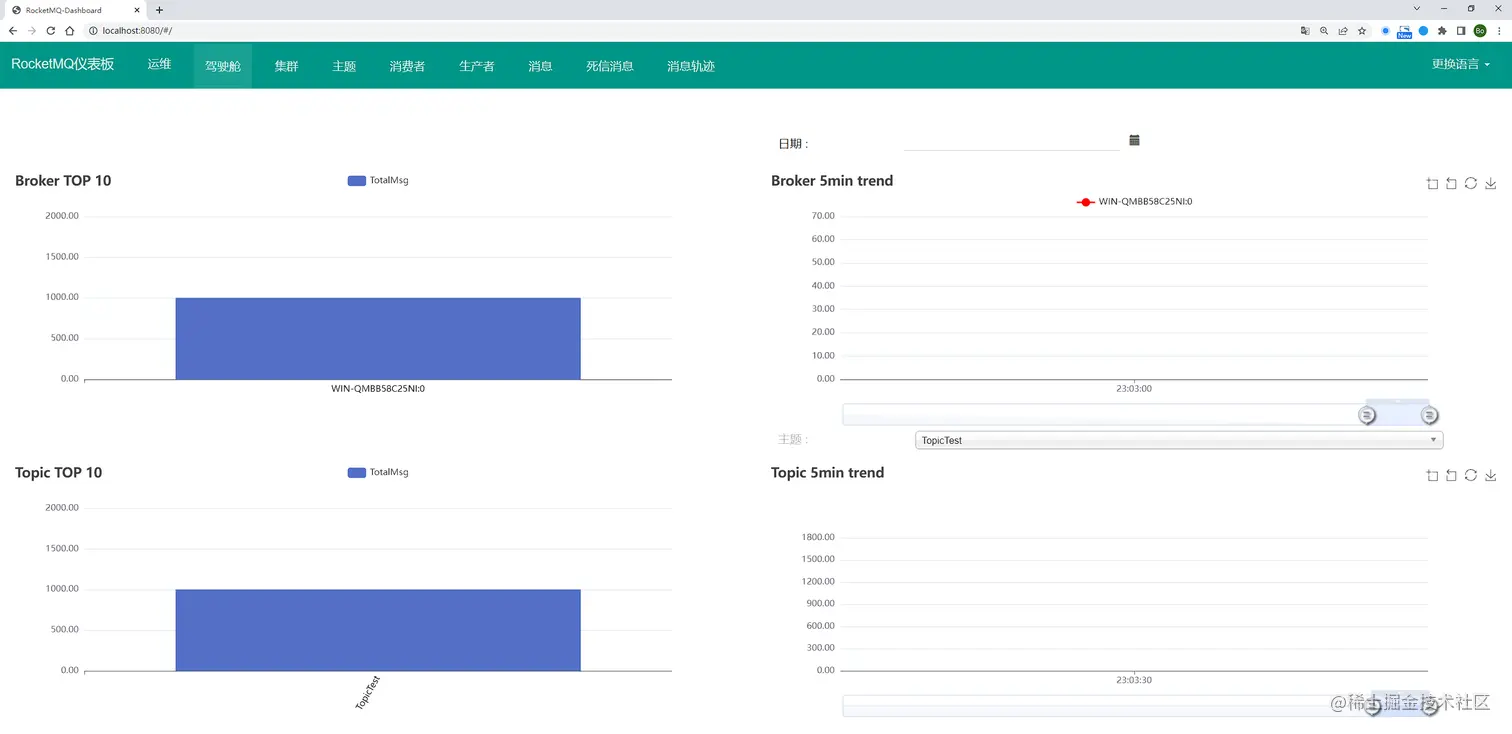Click the translate page icon in address bar
Screen dimensions: 1512x734
pyautogui.click(x=1305, y=31)
